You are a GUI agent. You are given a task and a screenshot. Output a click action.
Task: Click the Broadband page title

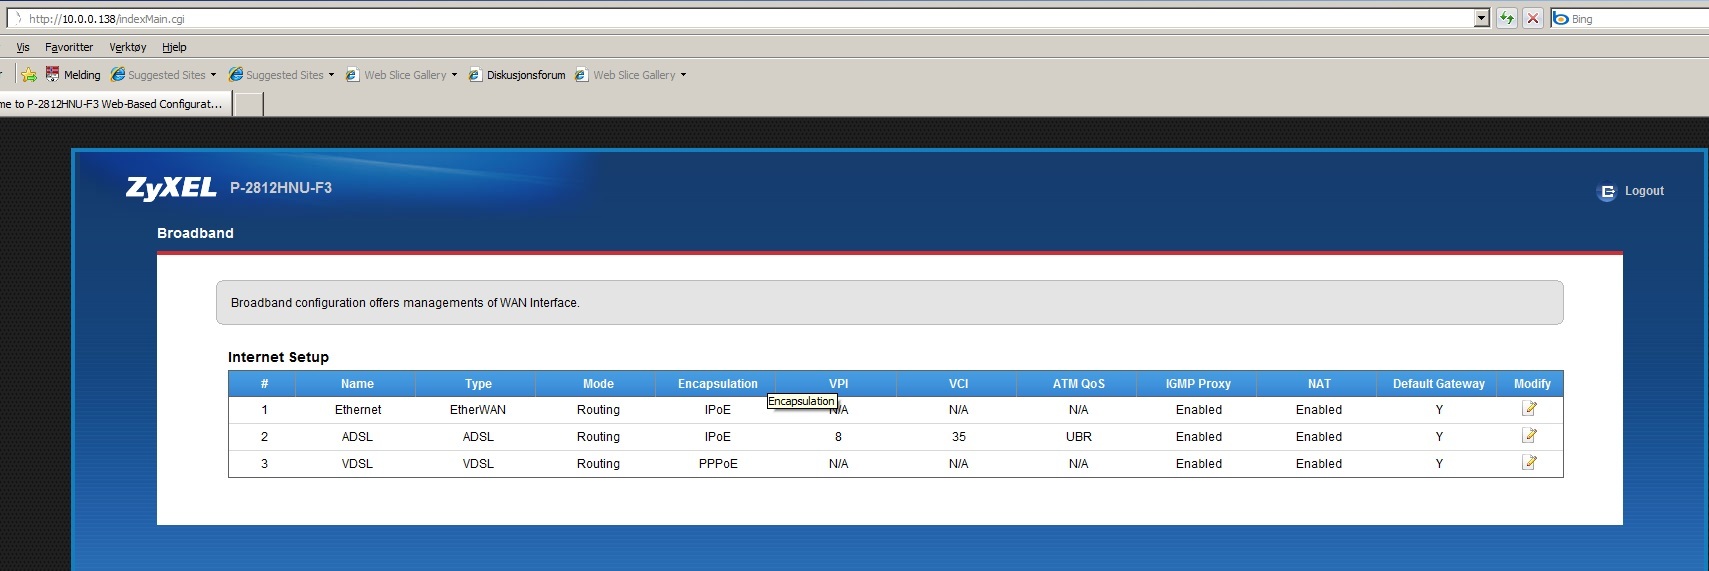tap(195, 233)
